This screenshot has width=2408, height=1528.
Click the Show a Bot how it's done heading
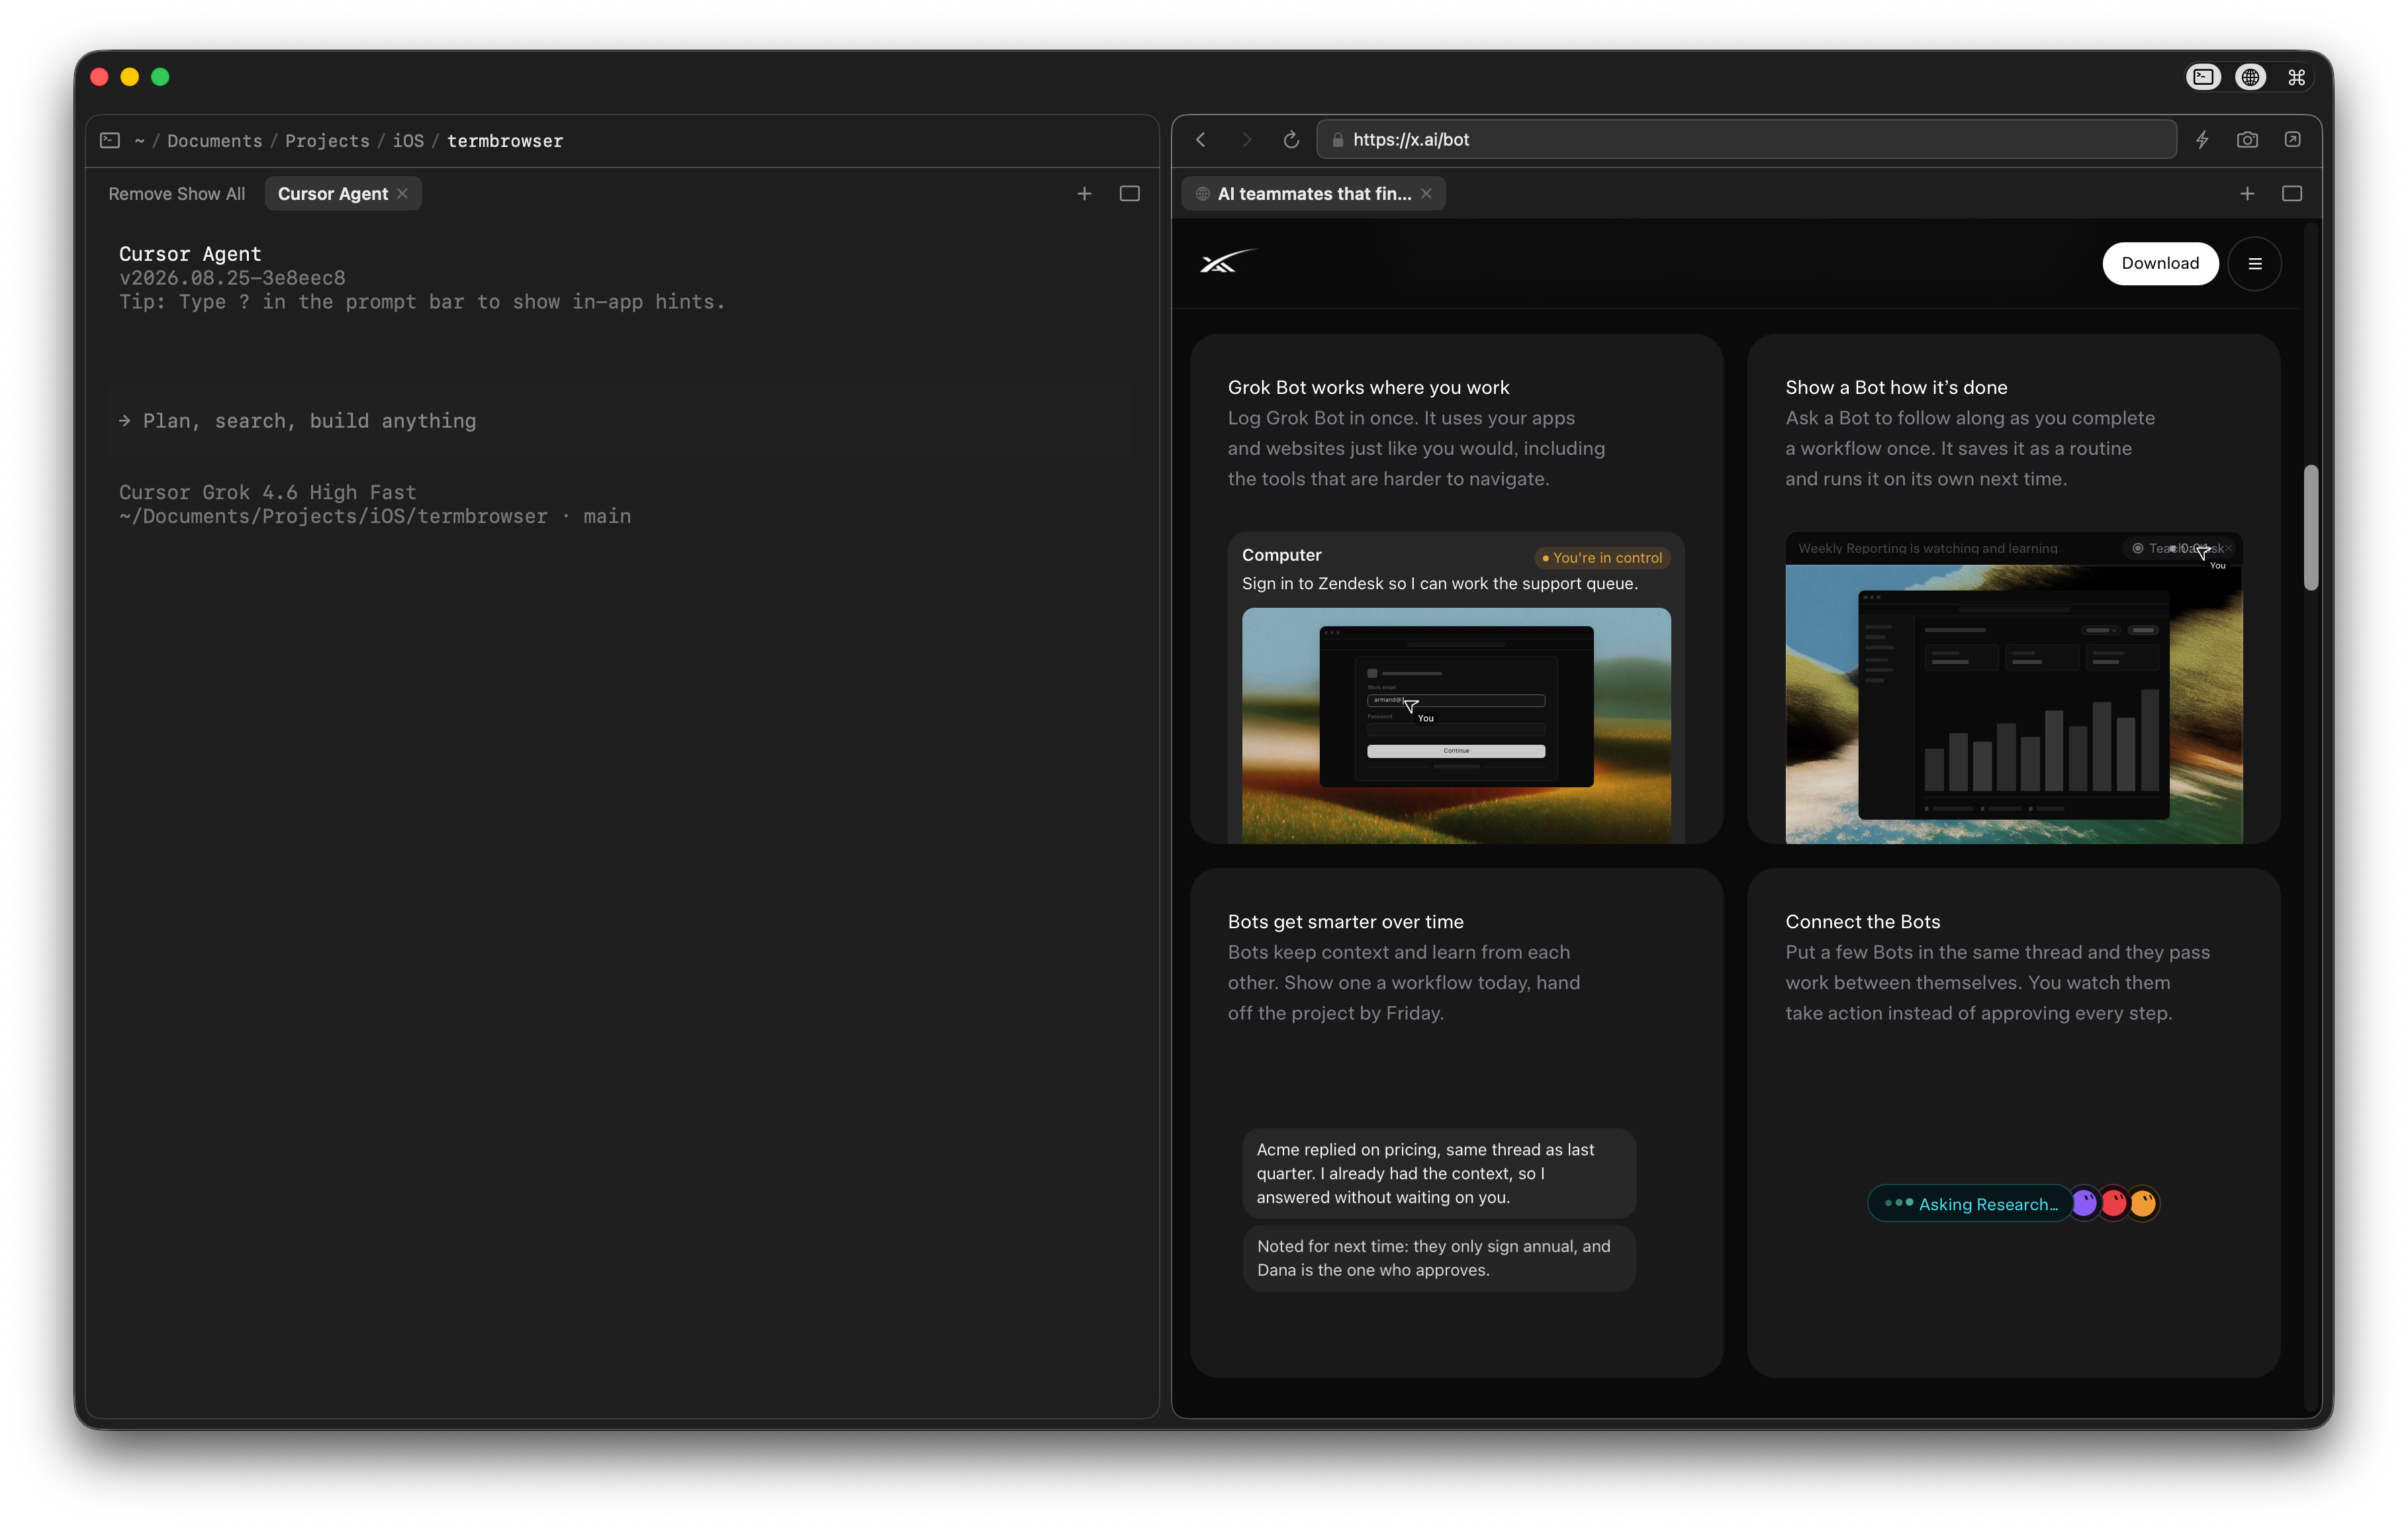[1896, 387]
